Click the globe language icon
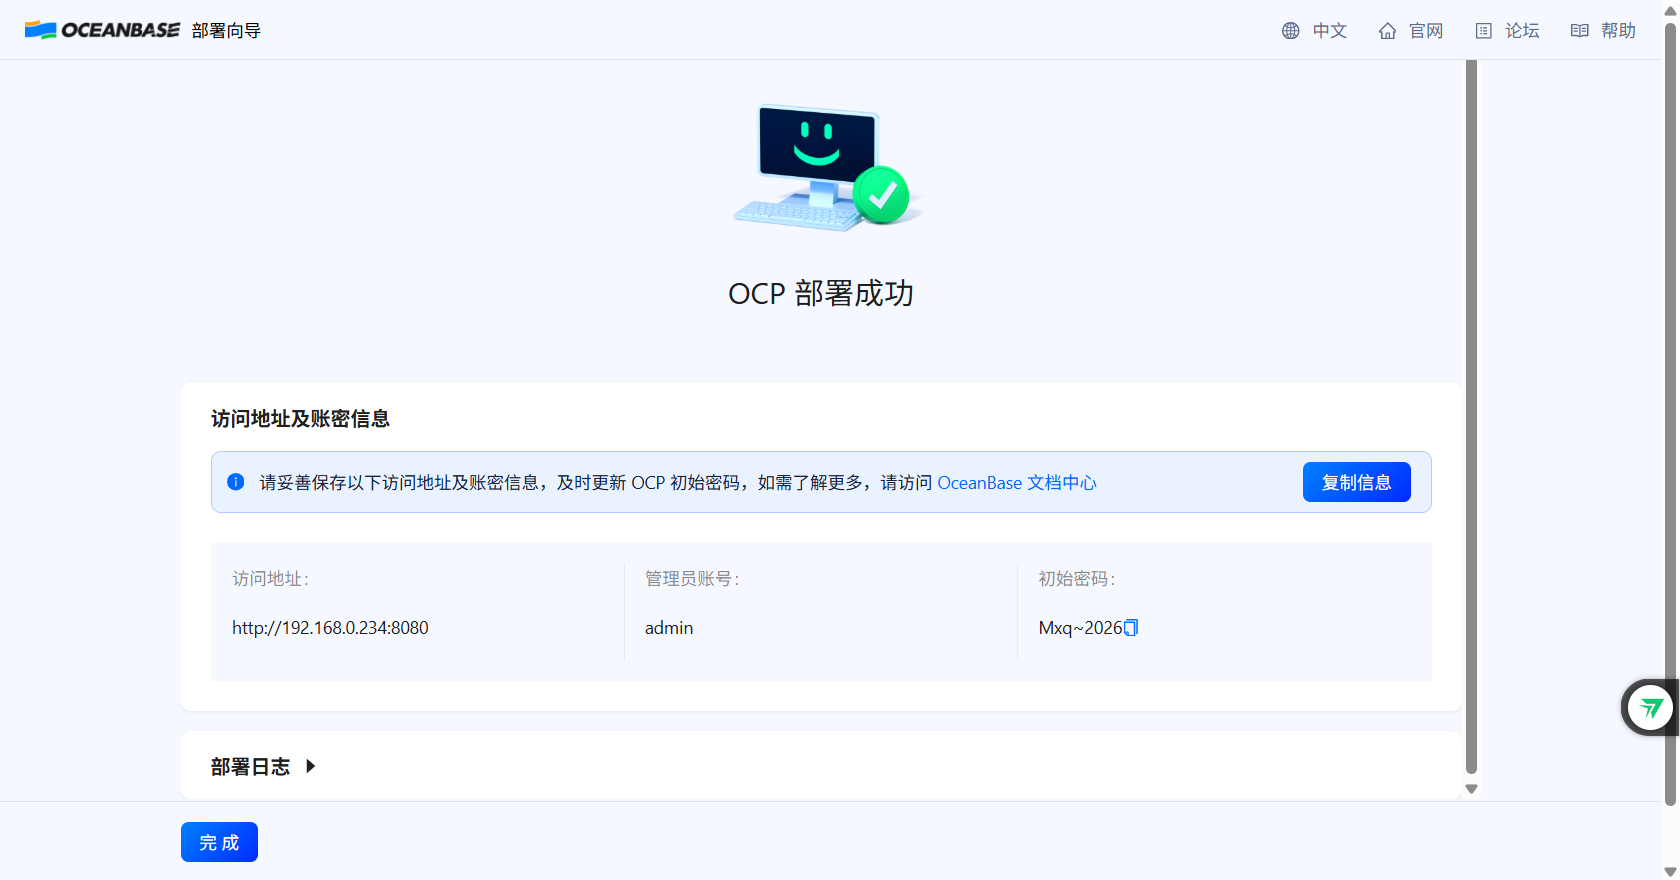The image size is (1680, 880). pos(1291,31)
